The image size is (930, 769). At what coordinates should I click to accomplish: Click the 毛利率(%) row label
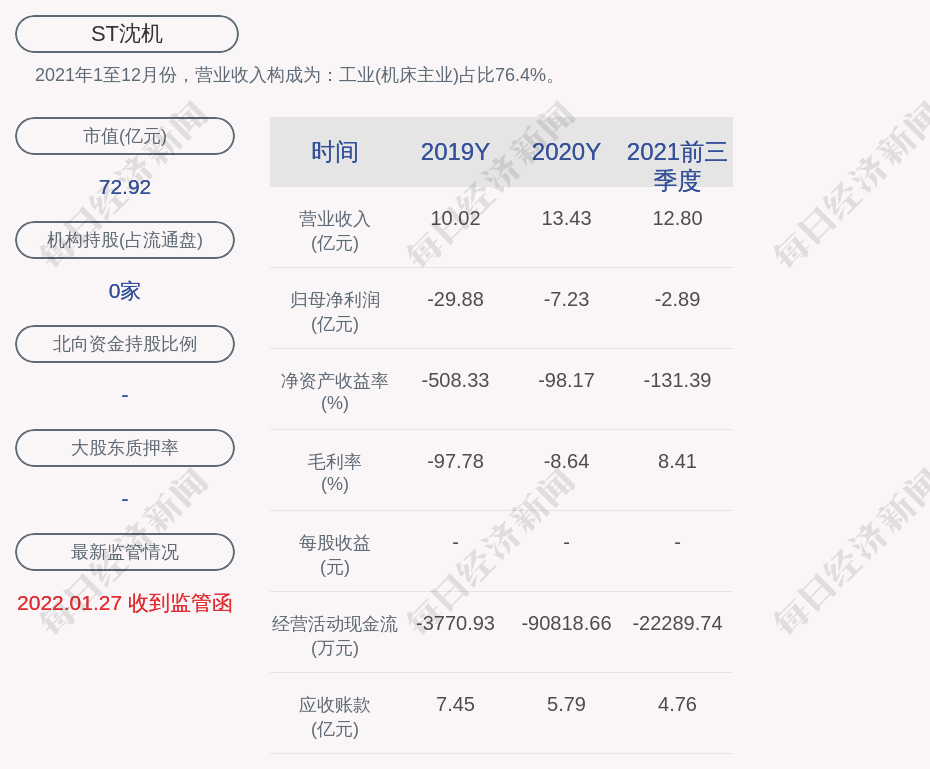click(x=335, y=473)
